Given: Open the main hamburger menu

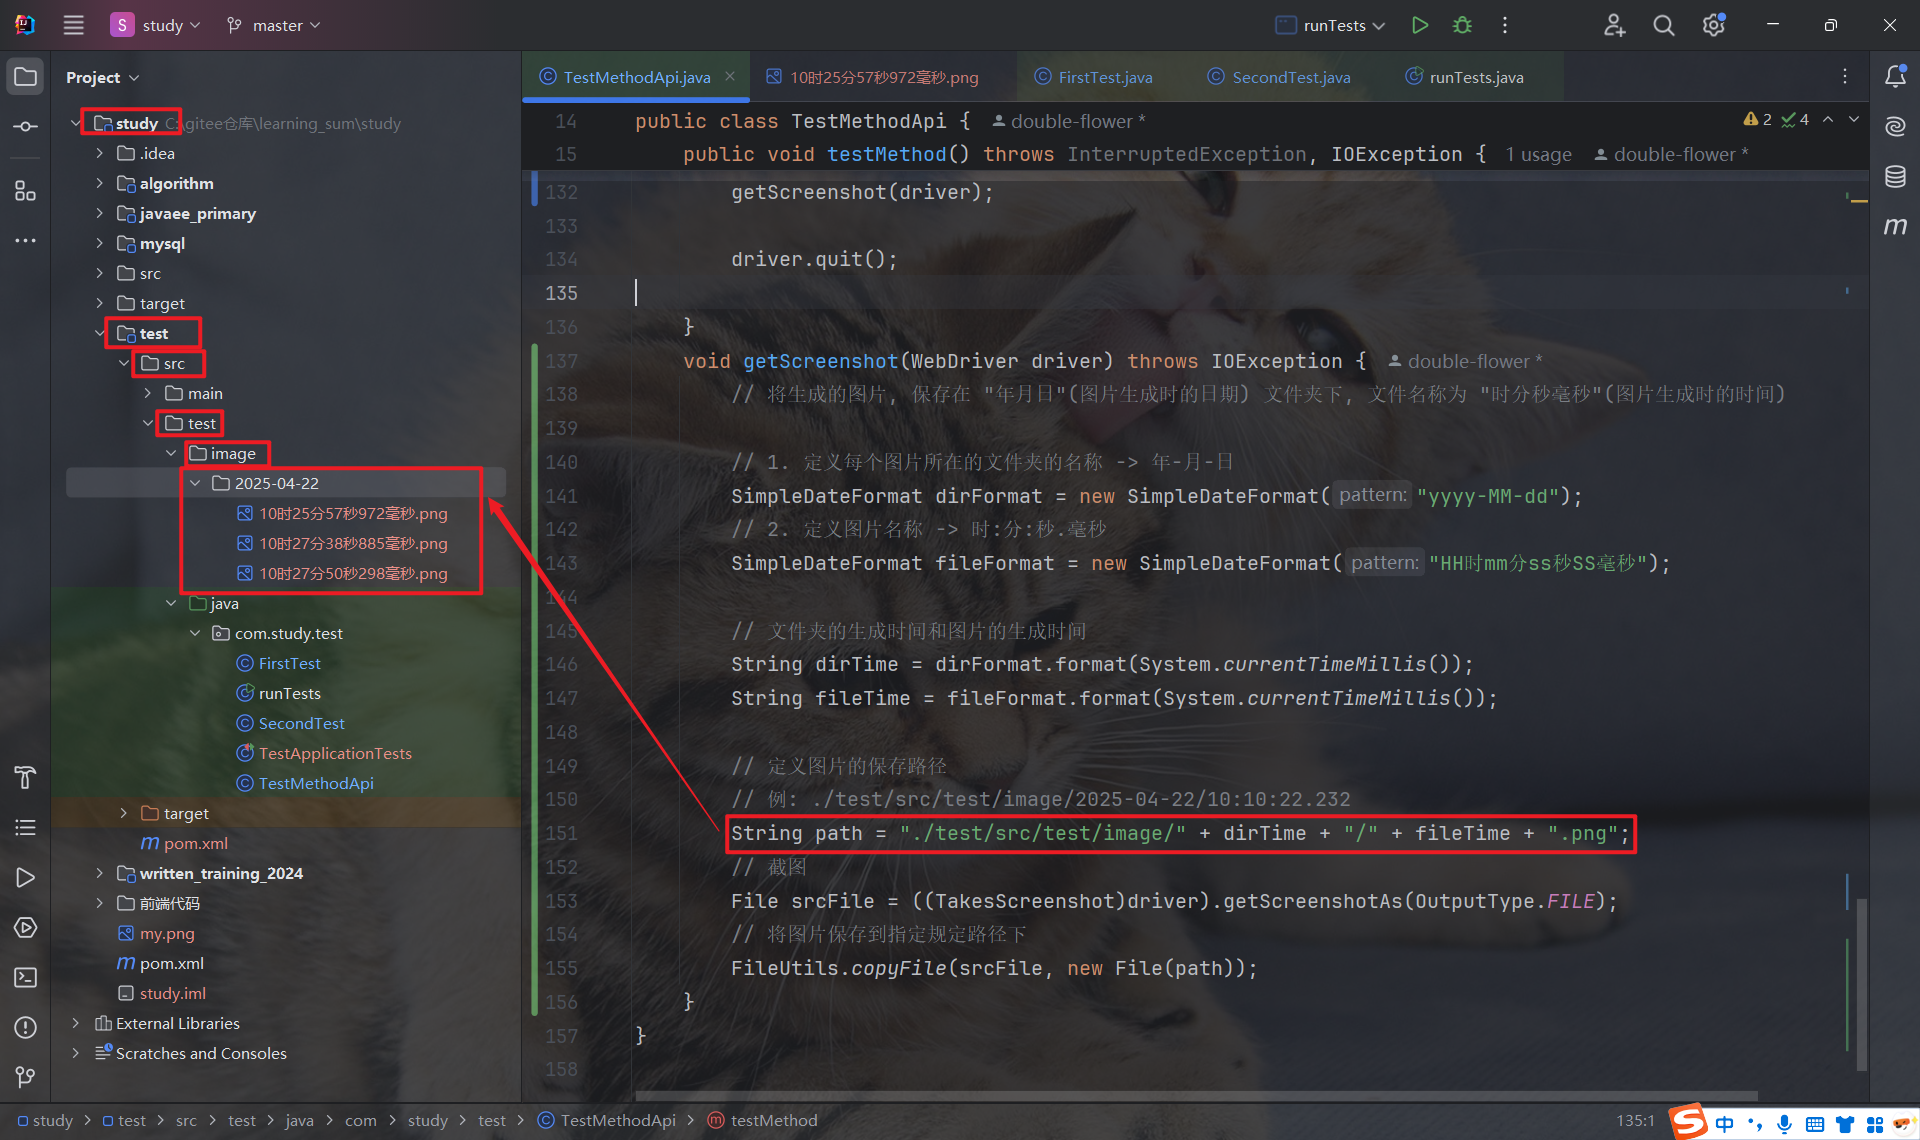Looking at the screenshot, I should pos(73,25).
